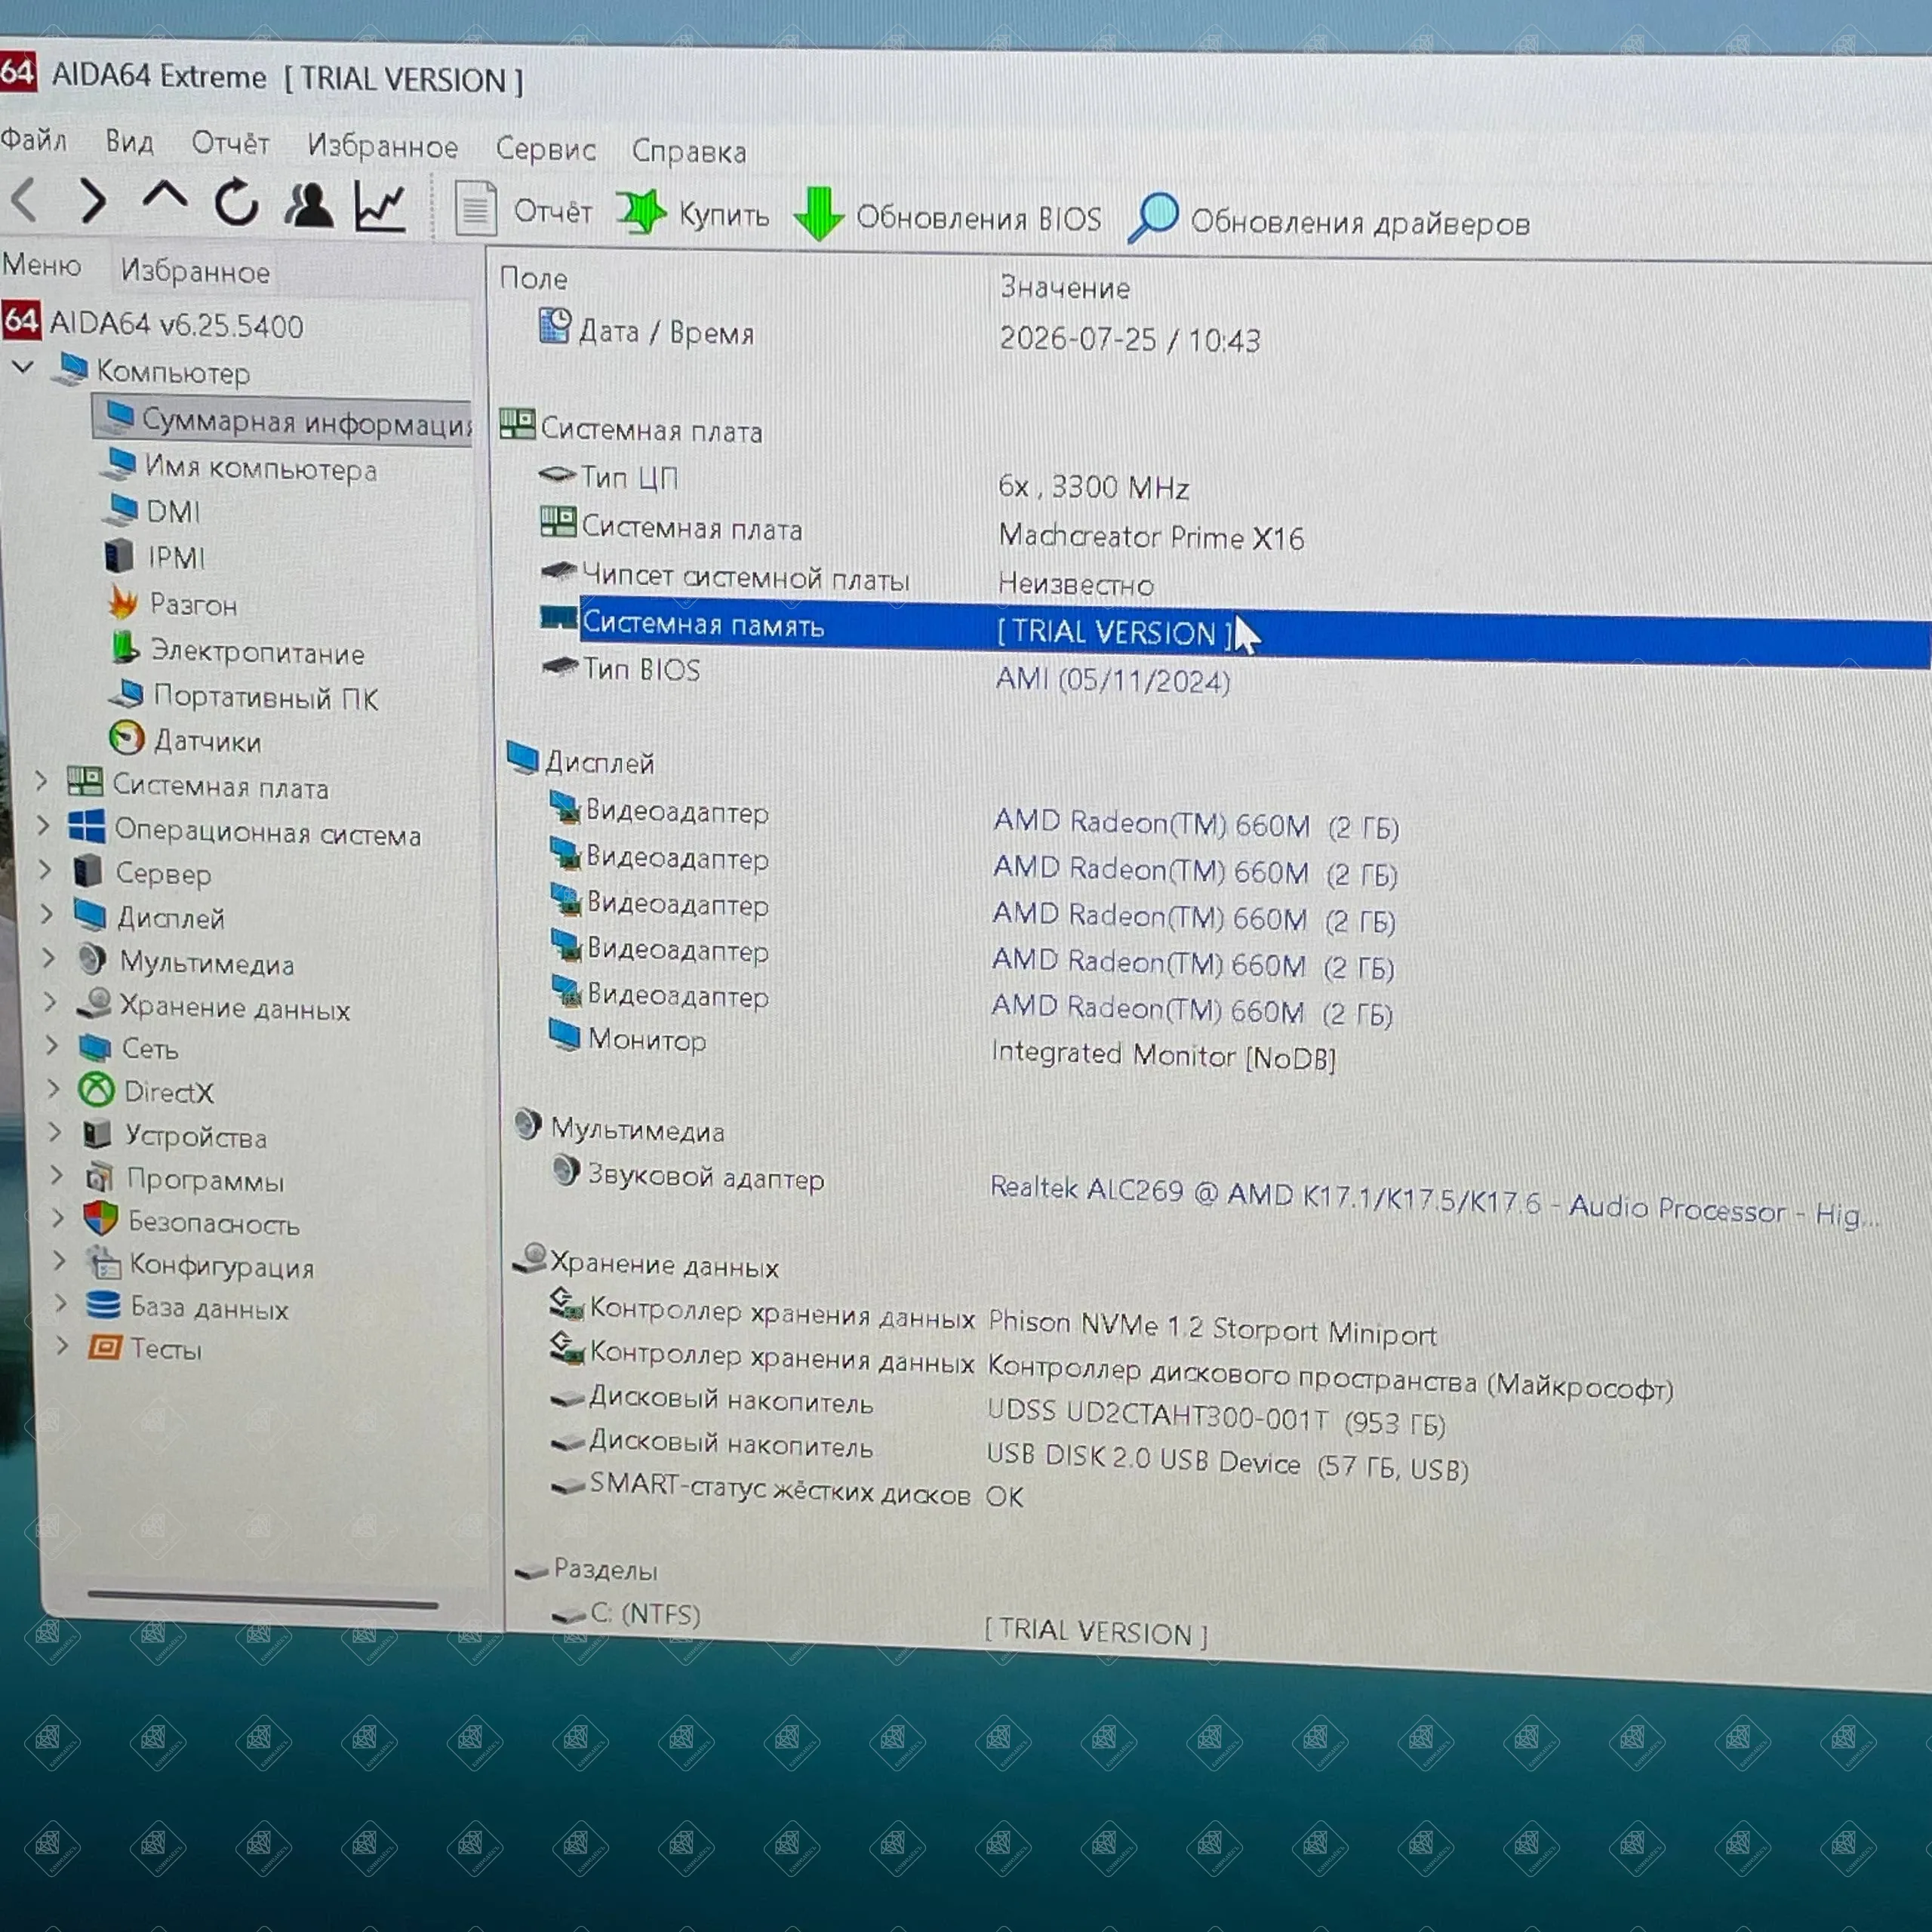This screenshot has width=1932, height=1932.
Task: Switch to the Меню tab
Action: 42,265
